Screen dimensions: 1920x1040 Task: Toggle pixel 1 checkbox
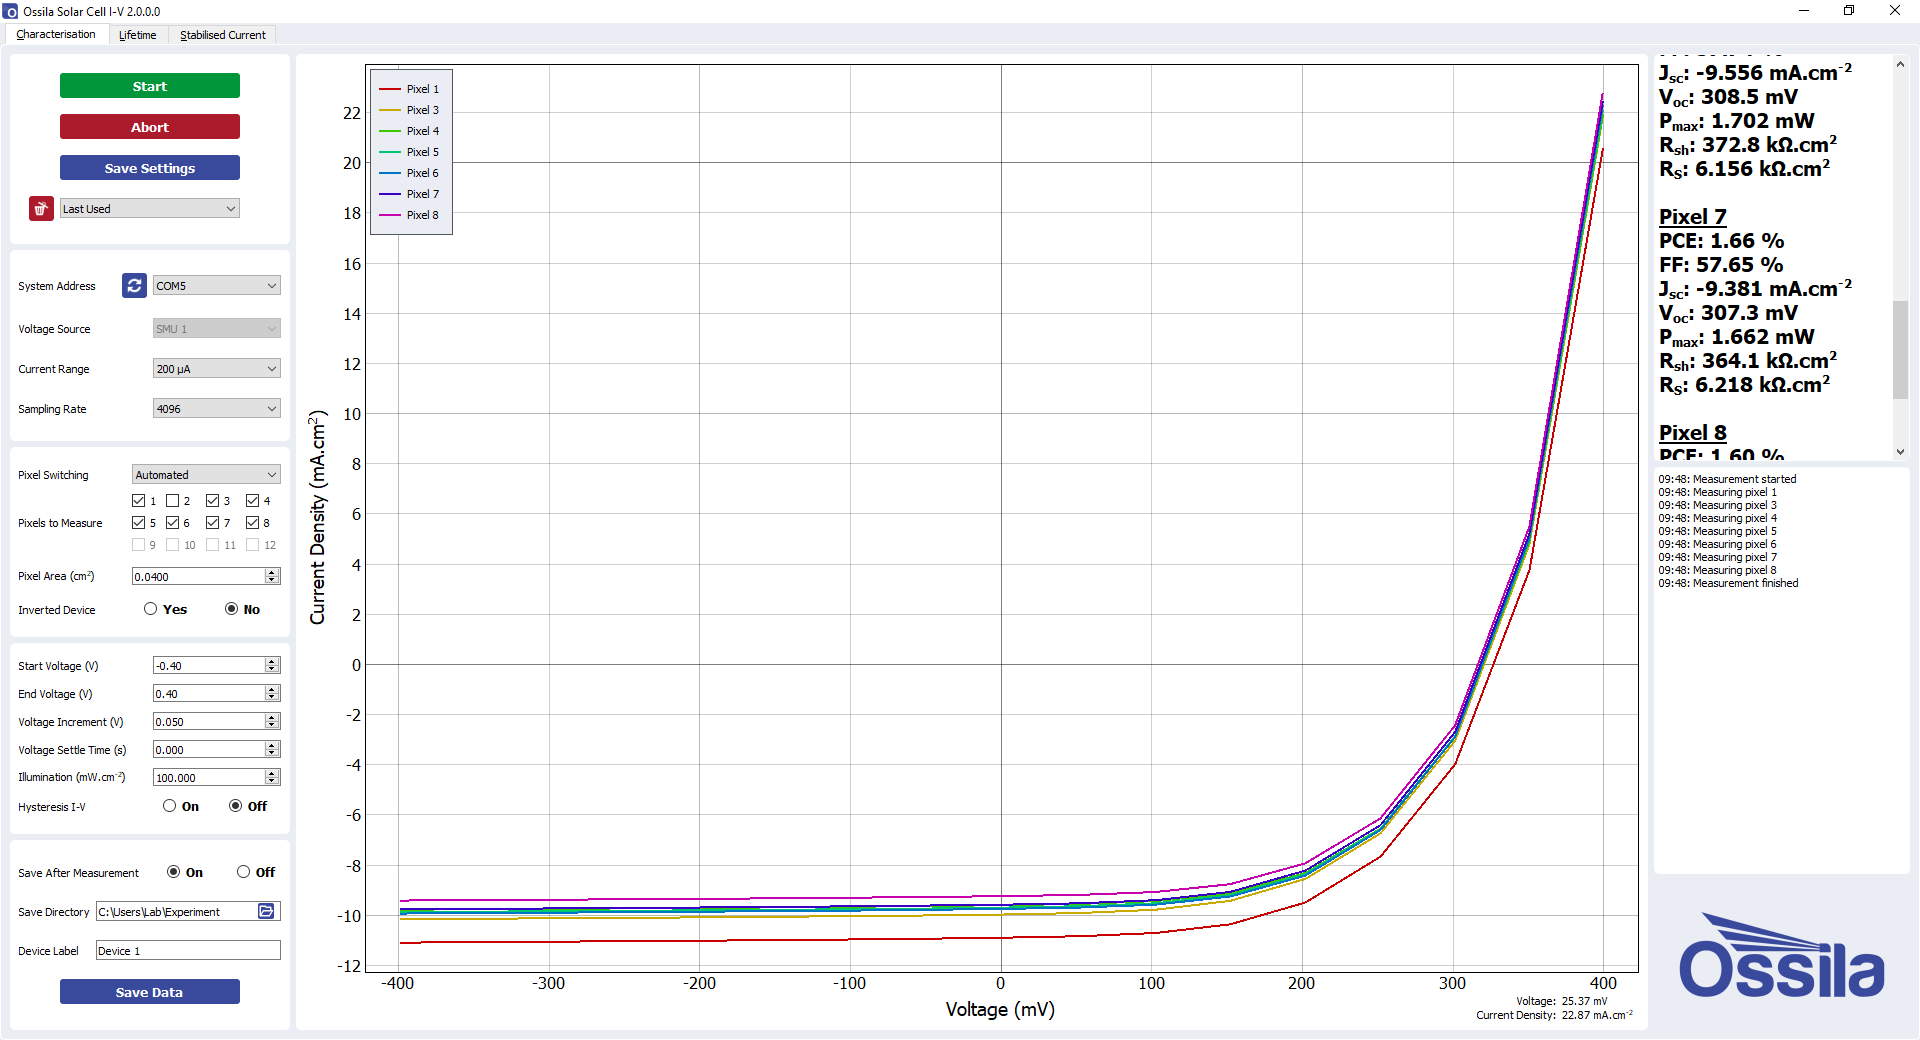tap(139, 500)
